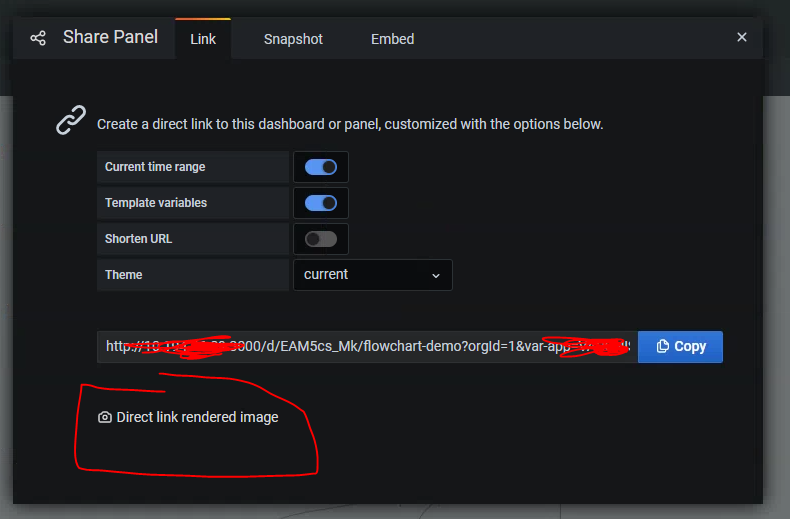Image resolution: width=790 pixels, height=519 pixels.
Task: Disable the Template variables switch
Action: [321, 203]
